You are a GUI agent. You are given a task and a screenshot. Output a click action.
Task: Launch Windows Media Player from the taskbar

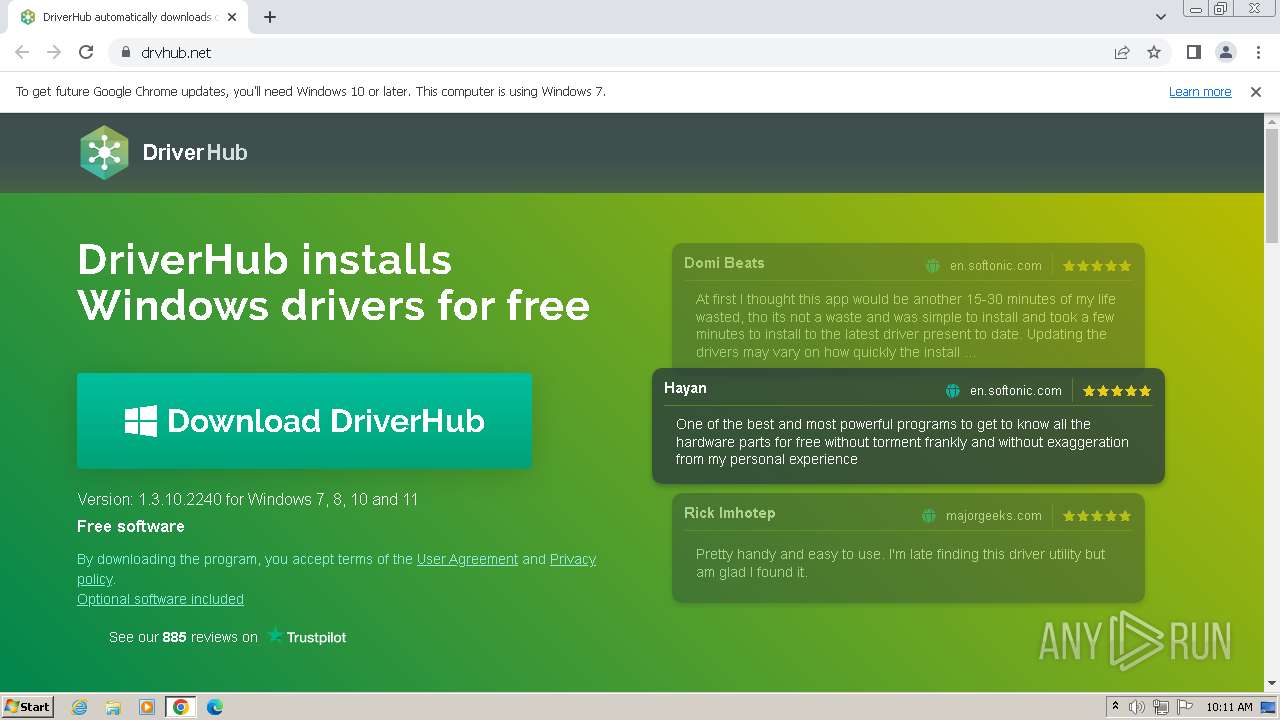pyautogui.click(x=147, y=707)
